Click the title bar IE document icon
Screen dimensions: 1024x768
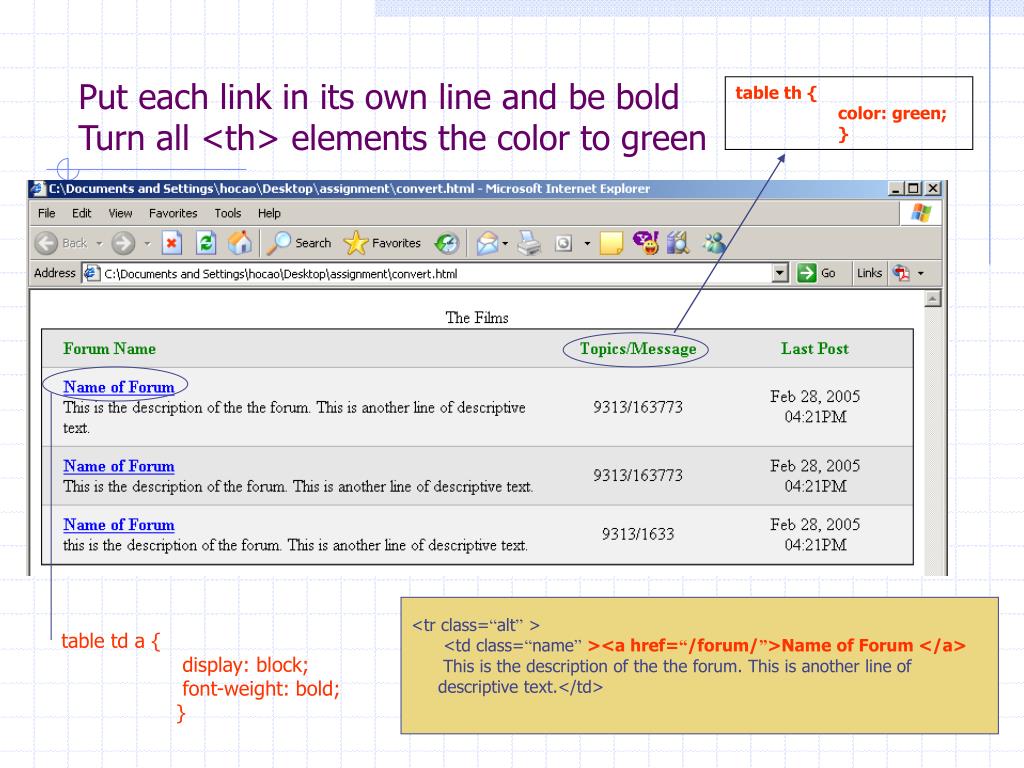(x=39, y=189)
